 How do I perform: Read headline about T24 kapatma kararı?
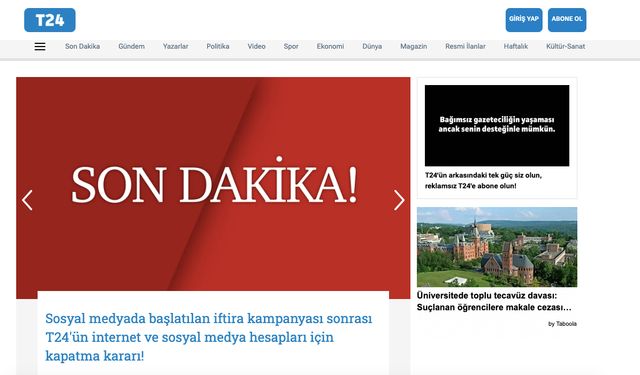[x=209, y=337]
